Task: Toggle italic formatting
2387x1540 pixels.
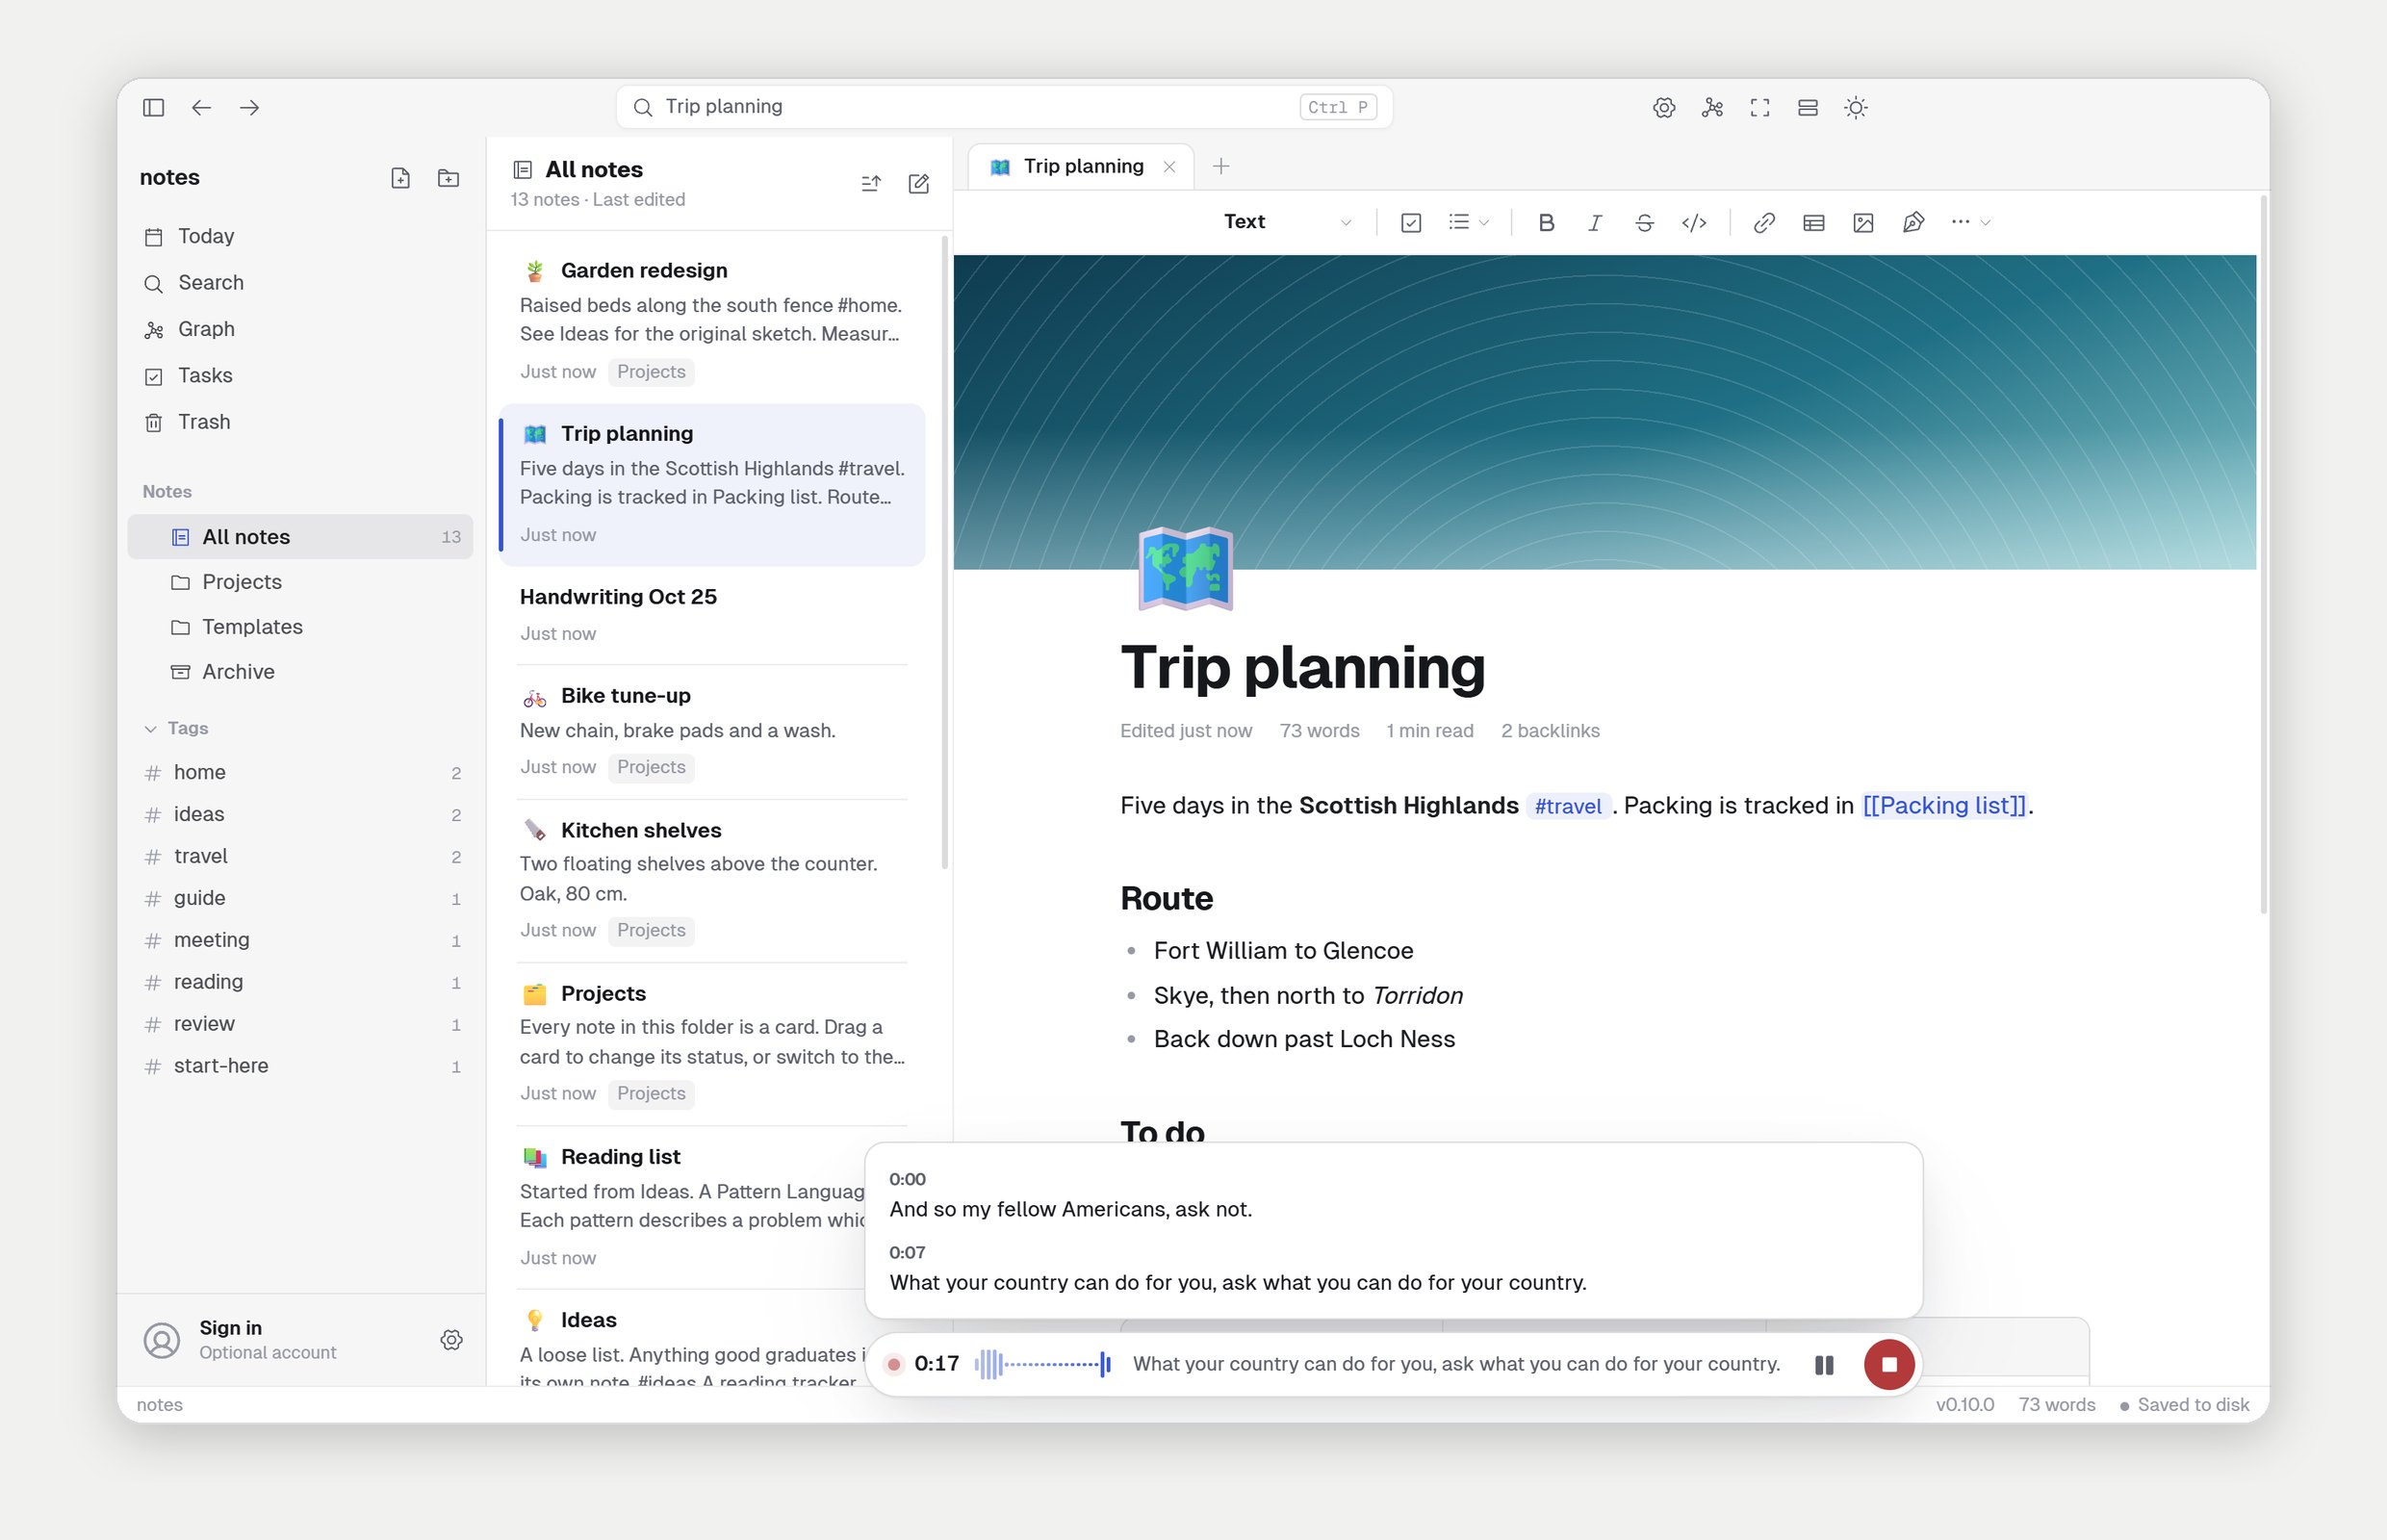Action: [x=1594, y=222]
